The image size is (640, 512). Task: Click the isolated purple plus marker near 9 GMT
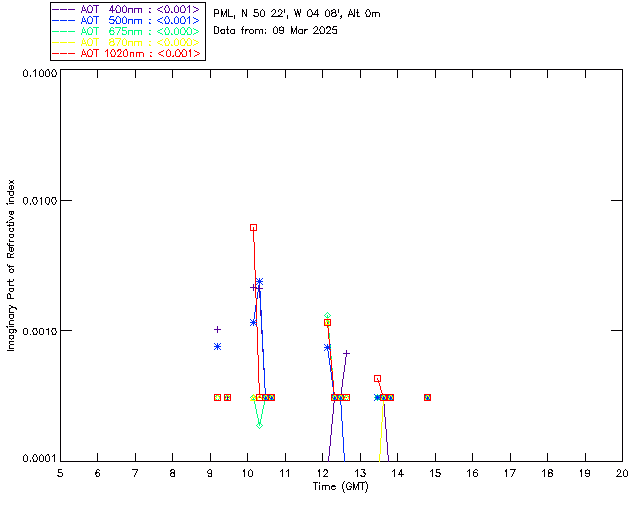[x=218, y=329]
